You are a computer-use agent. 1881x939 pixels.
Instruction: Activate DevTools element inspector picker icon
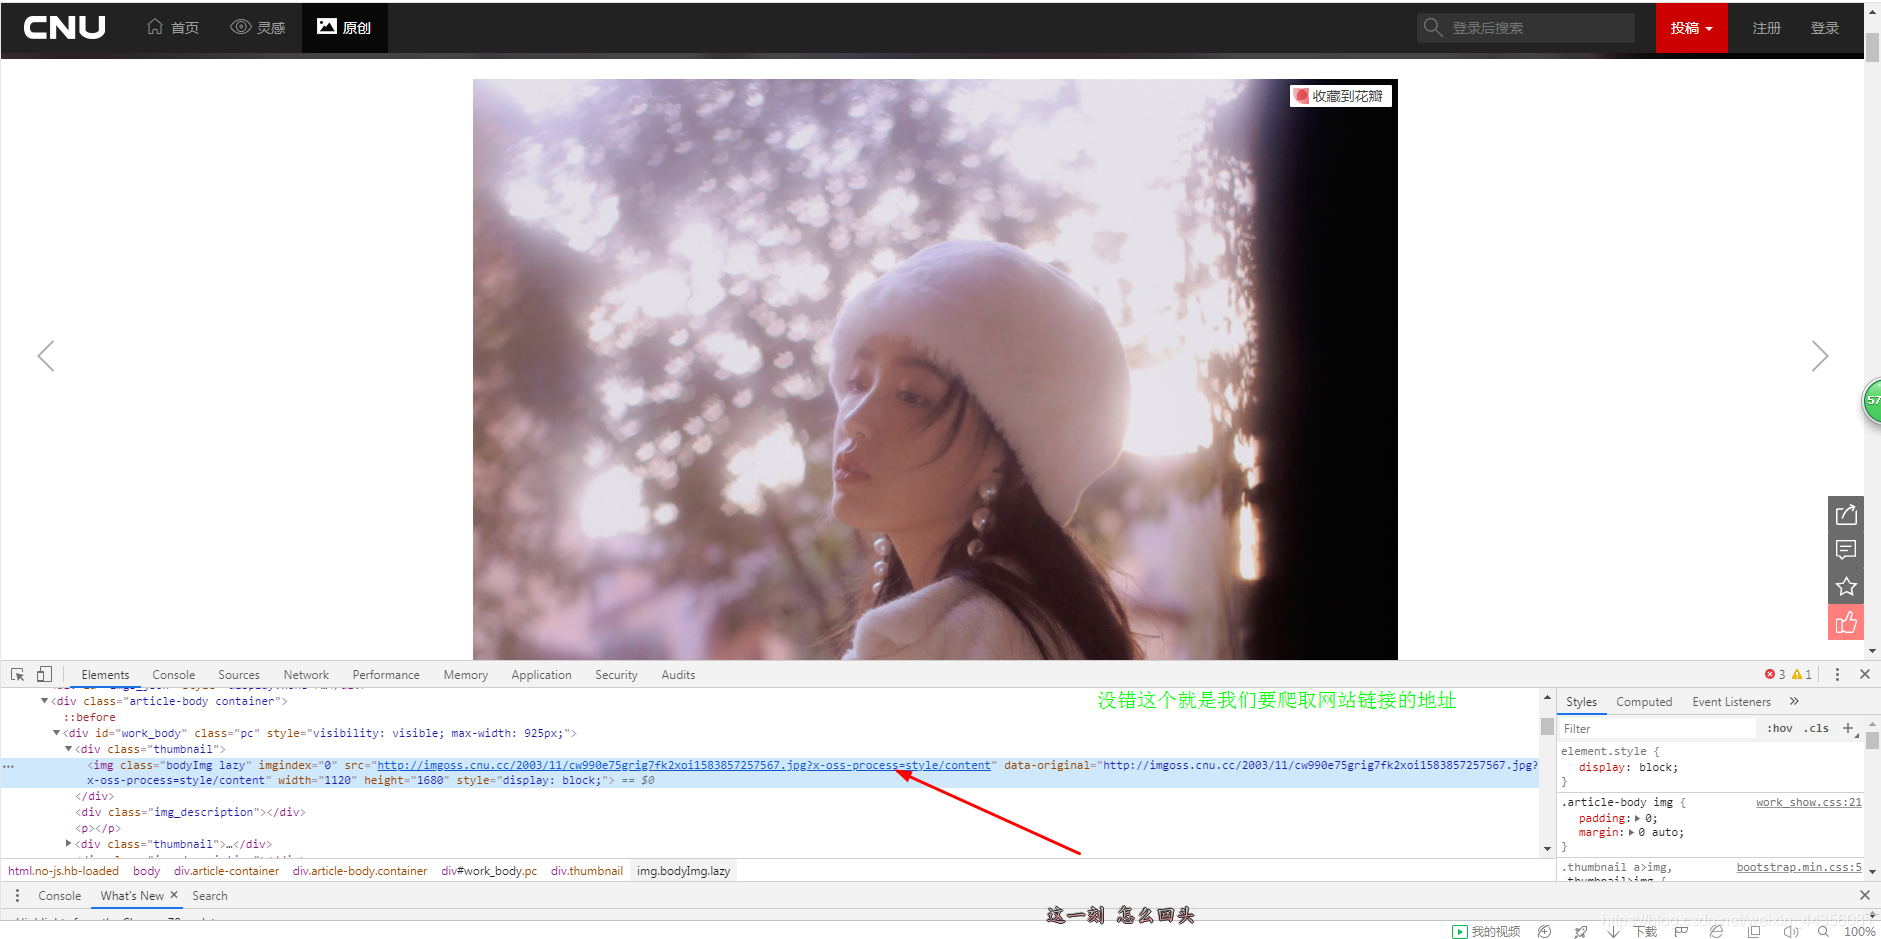pos(18,675)
